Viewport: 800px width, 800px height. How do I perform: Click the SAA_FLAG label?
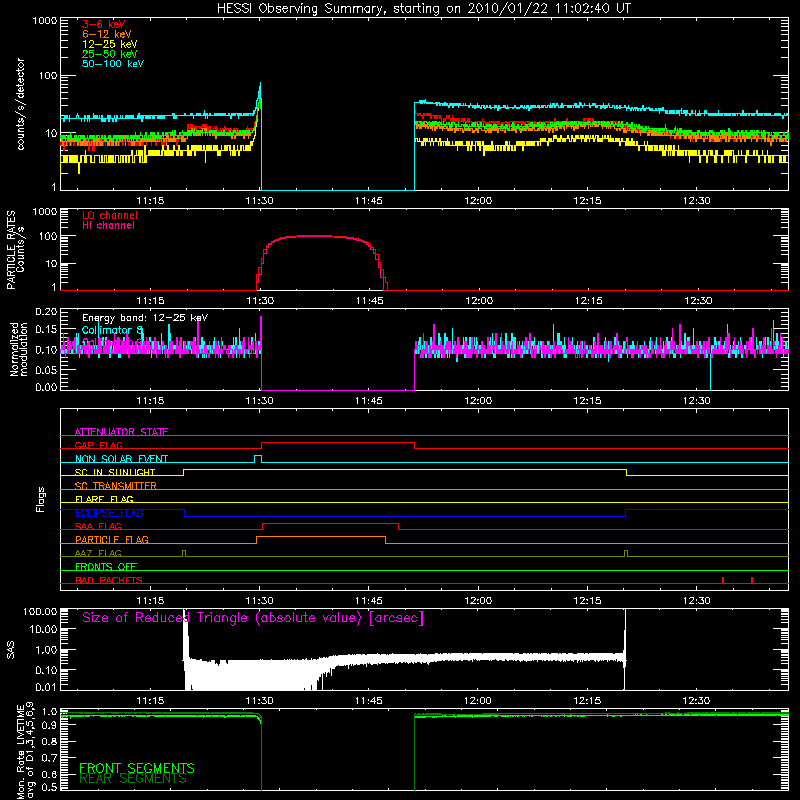(x=98, y=526)
